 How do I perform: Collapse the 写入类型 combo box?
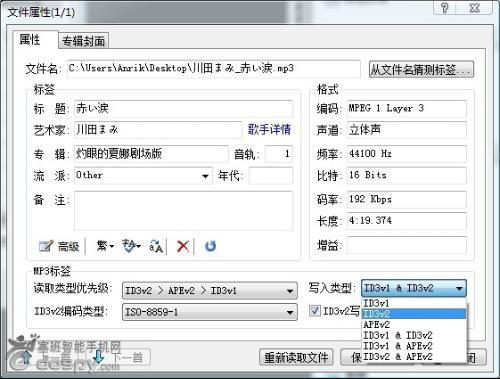tap(459, 288)
